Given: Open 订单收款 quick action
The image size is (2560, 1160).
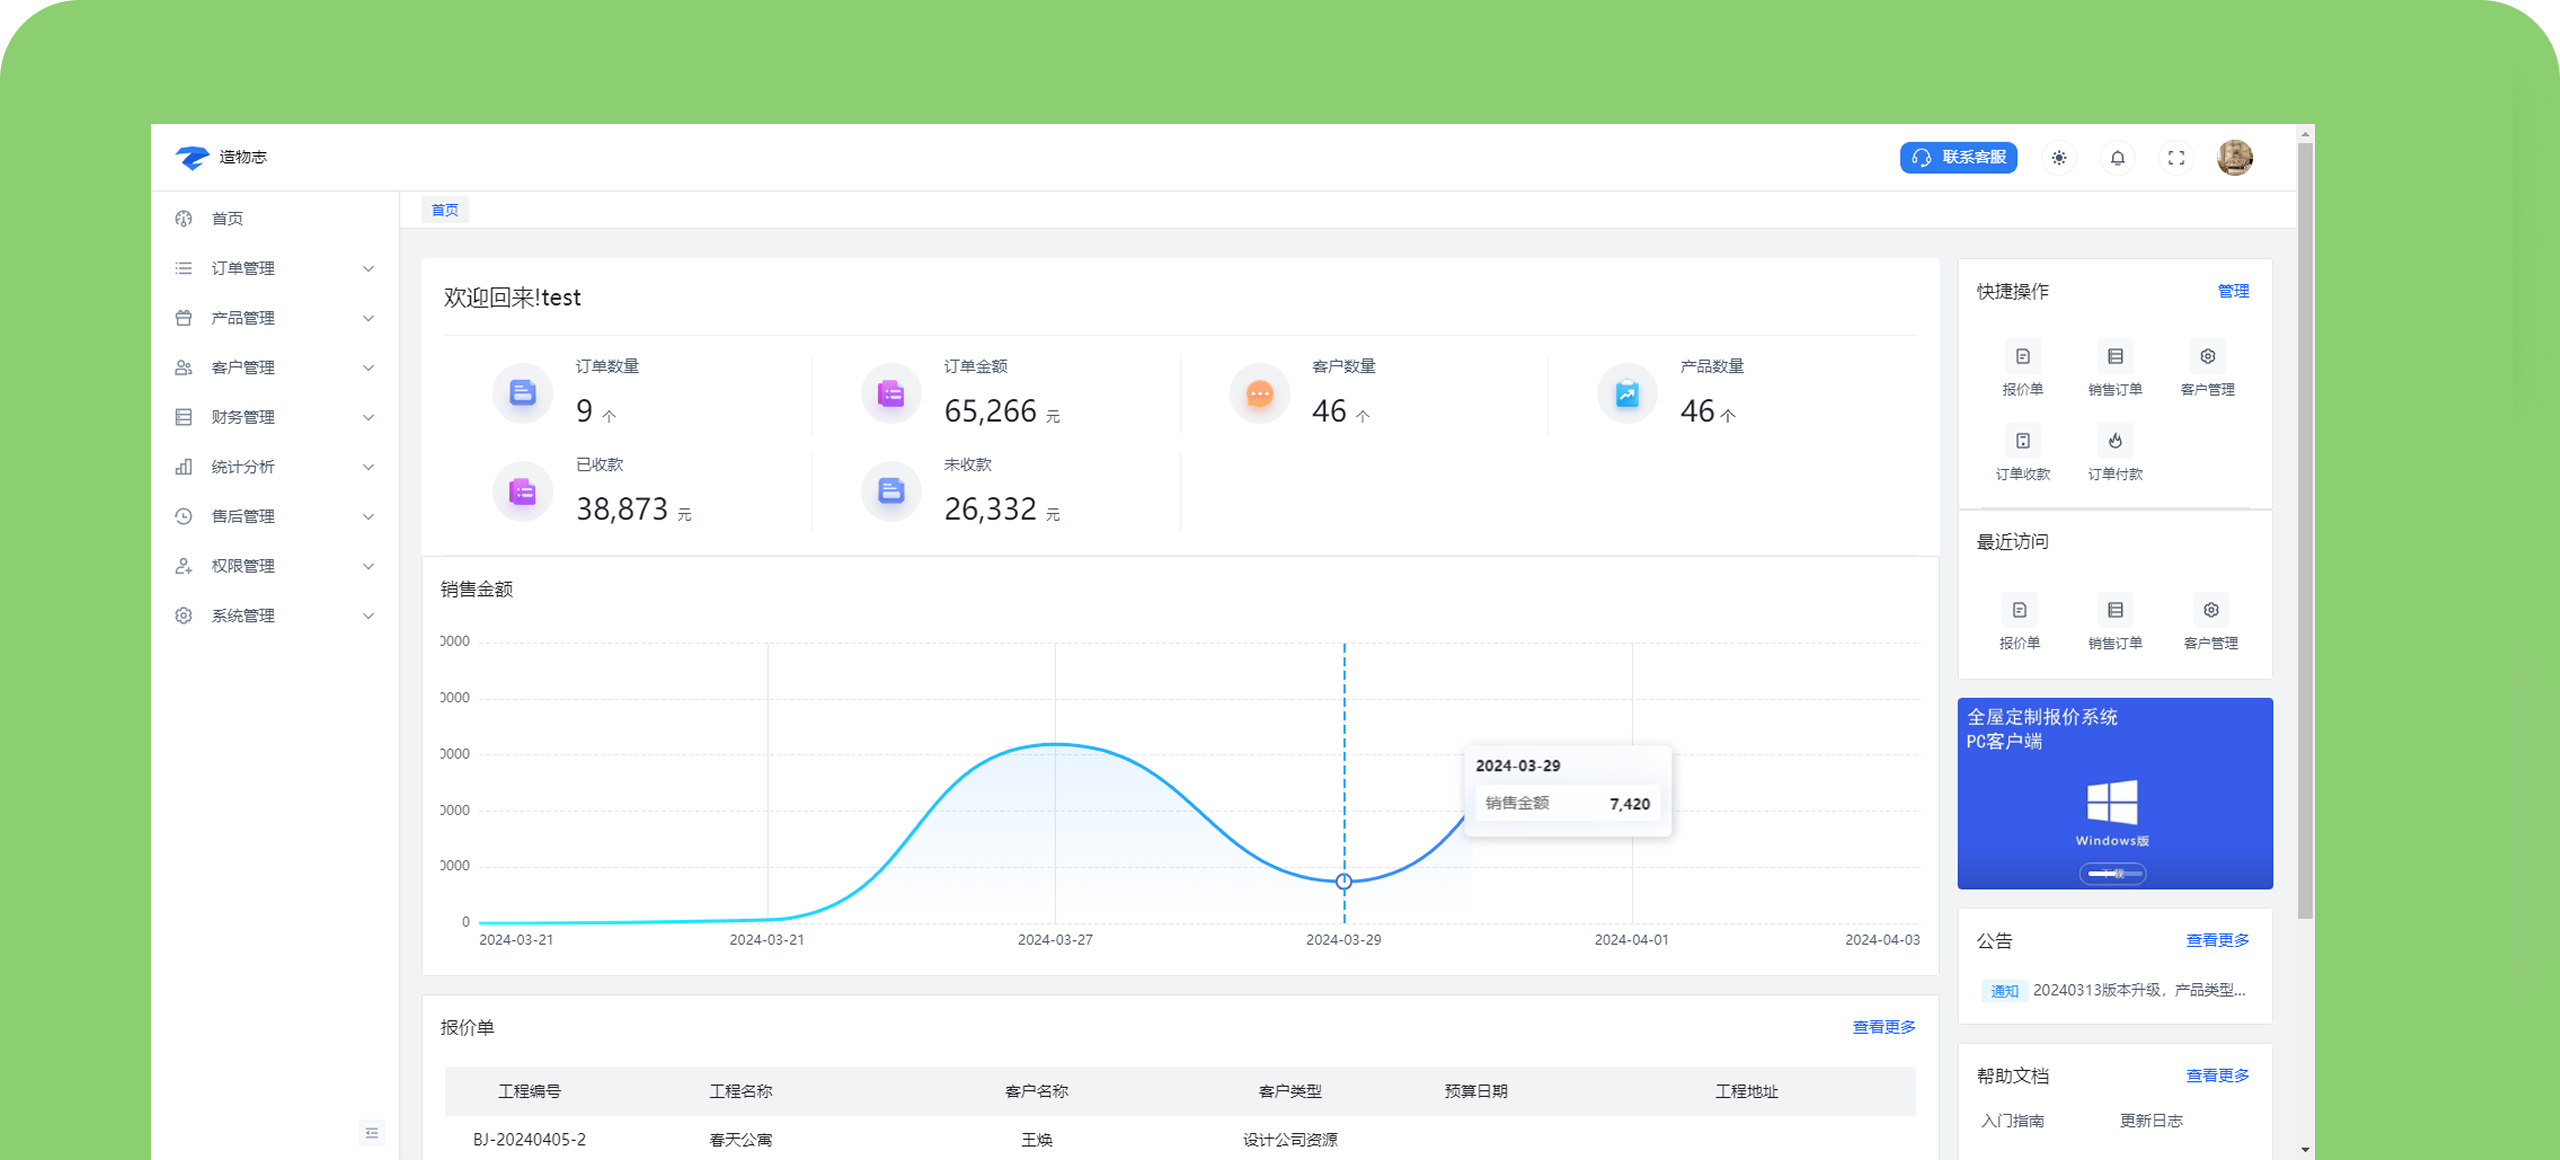Looking at the screenshot, I should click(x=2022, y=454).
